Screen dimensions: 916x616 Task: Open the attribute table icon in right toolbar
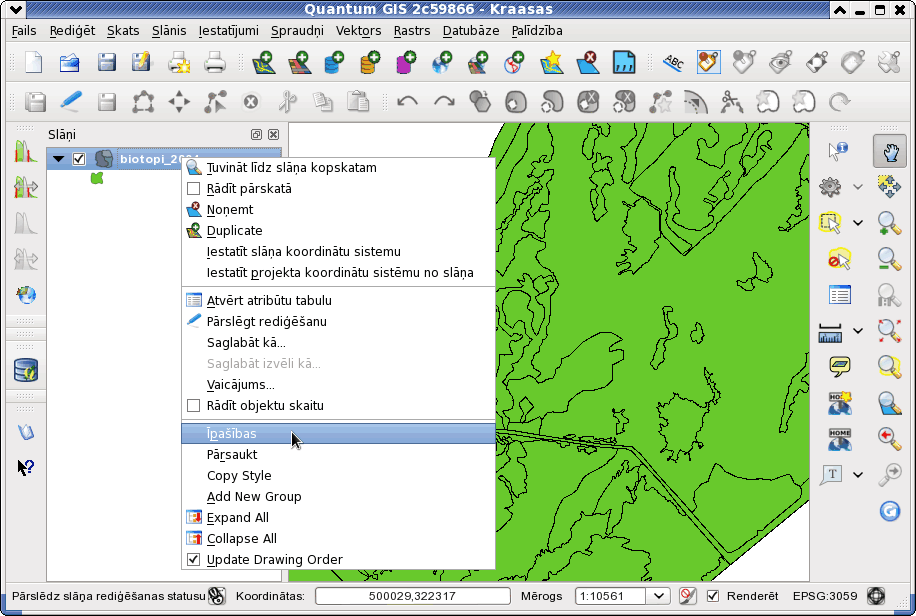[x=839, y=295]
